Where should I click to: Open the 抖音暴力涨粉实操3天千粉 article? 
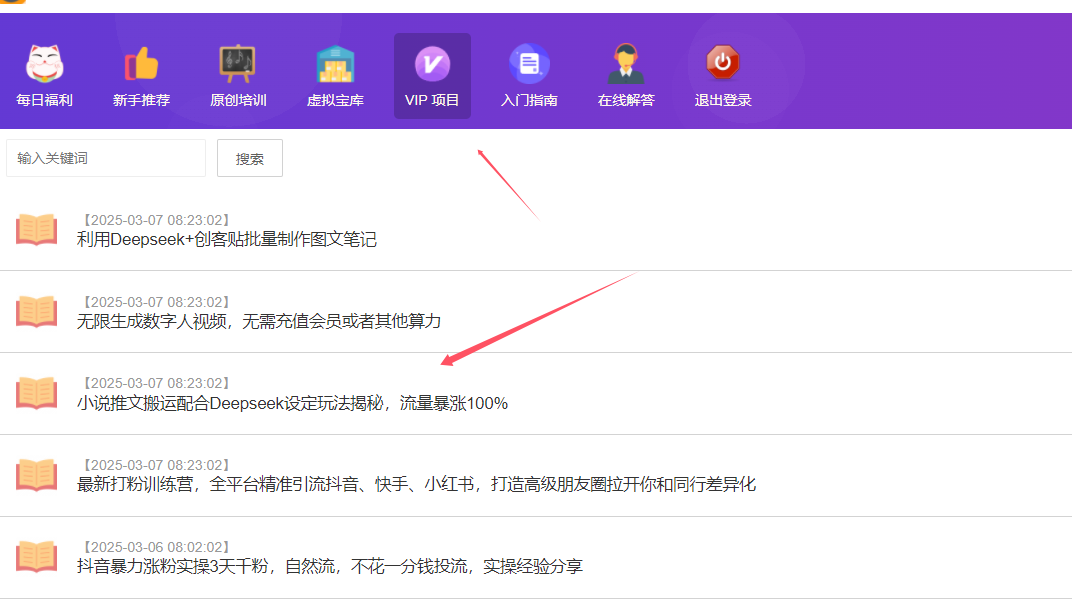point(329,567)
